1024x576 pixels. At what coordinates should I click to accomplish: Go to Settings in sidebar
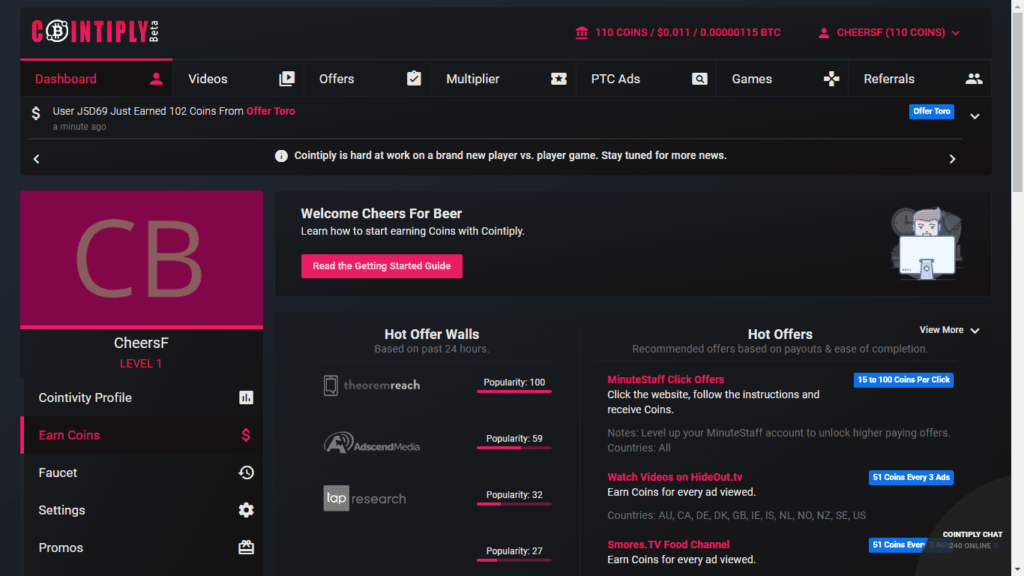click(142, 510)
